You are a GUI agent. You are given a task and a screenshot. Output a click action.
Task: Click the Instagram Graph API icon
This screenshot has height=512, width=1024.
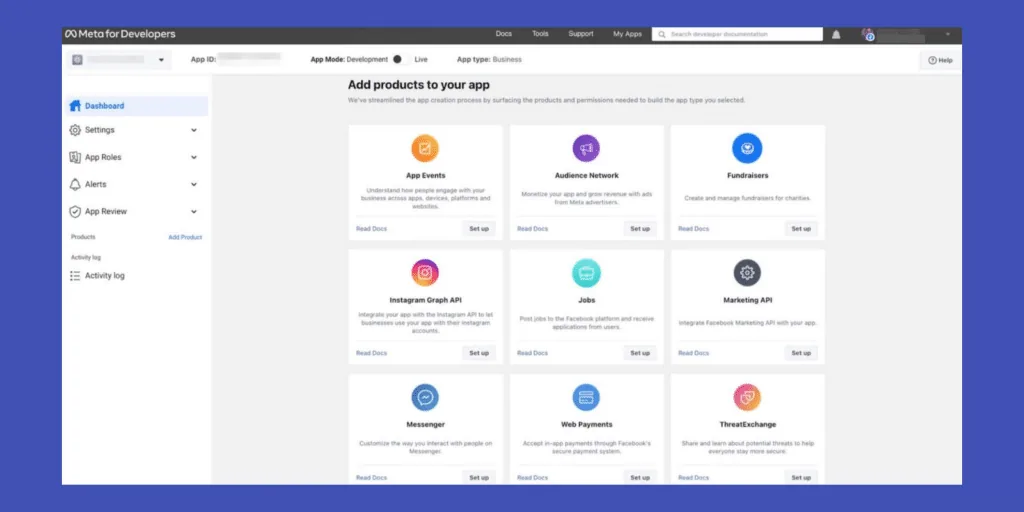[x=425, y=273]
